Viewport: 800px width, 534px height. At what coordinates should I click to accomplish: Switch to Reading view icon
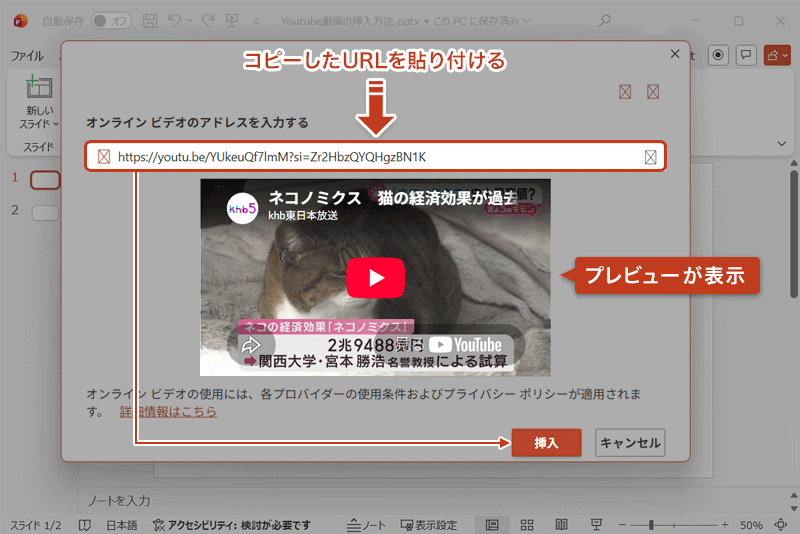coord(561,525)
